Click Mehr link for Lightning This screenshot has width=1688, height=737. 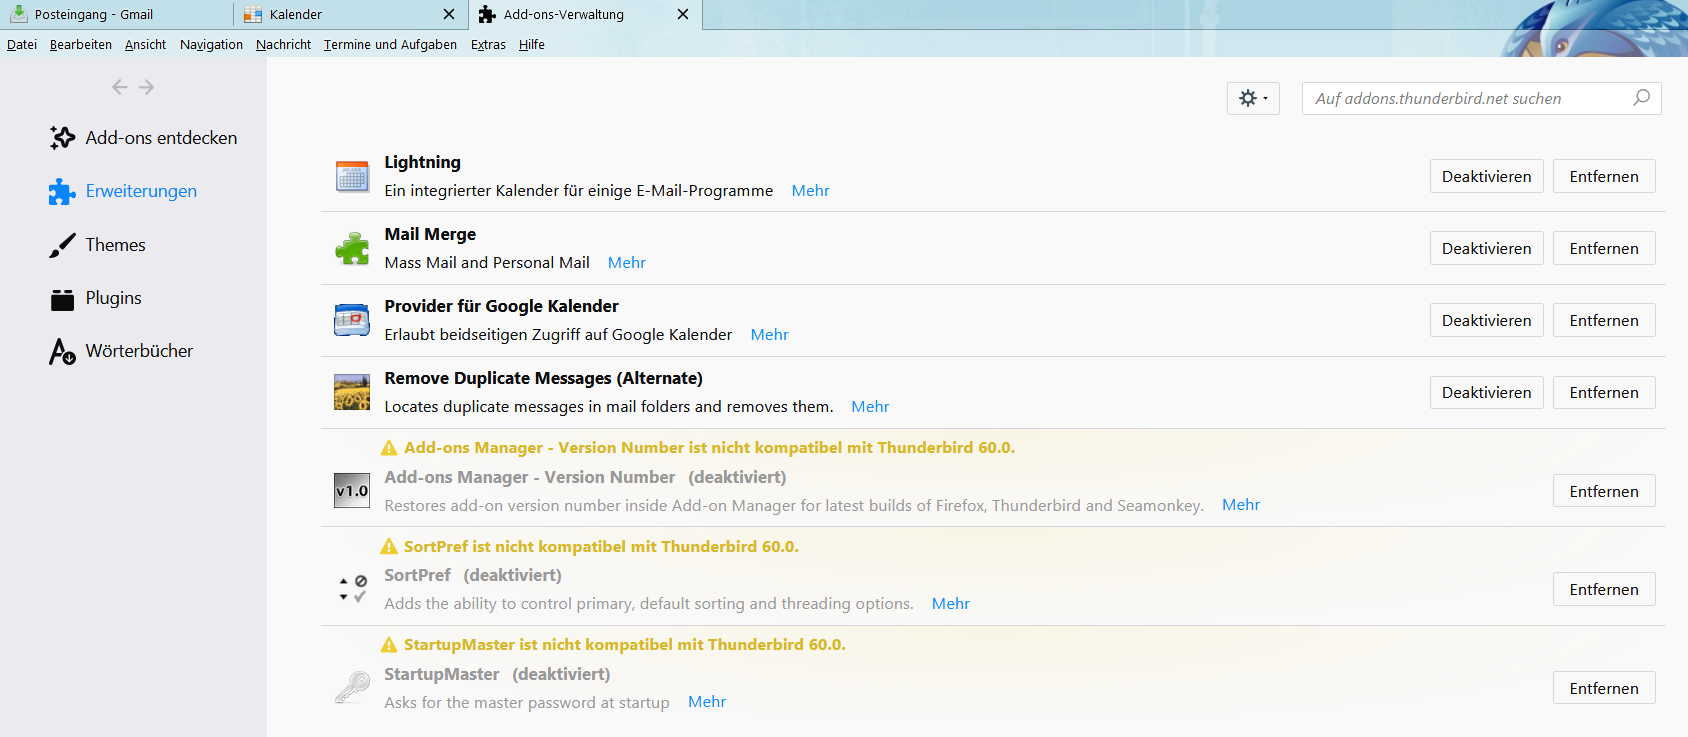(x=810, y=191)
